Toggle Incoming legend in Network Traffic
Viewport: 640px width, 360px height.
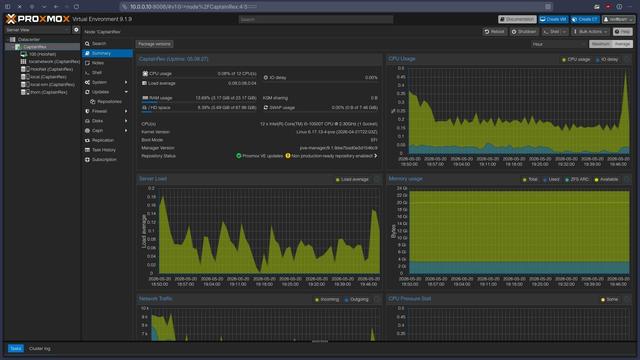pos(327,300)
